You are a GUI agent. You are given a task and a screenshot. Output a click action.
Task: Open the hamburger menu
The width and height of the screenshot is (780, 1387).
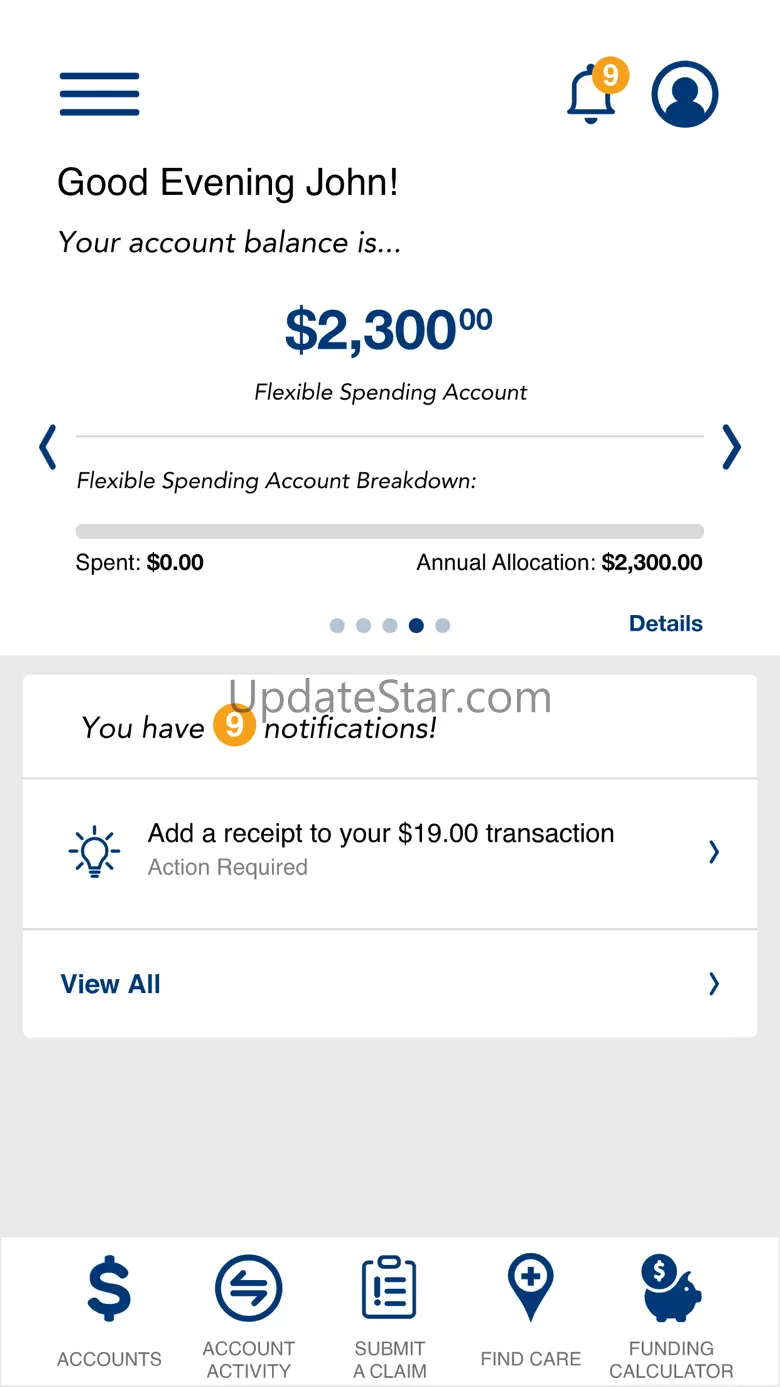click(x=99, y=95)
